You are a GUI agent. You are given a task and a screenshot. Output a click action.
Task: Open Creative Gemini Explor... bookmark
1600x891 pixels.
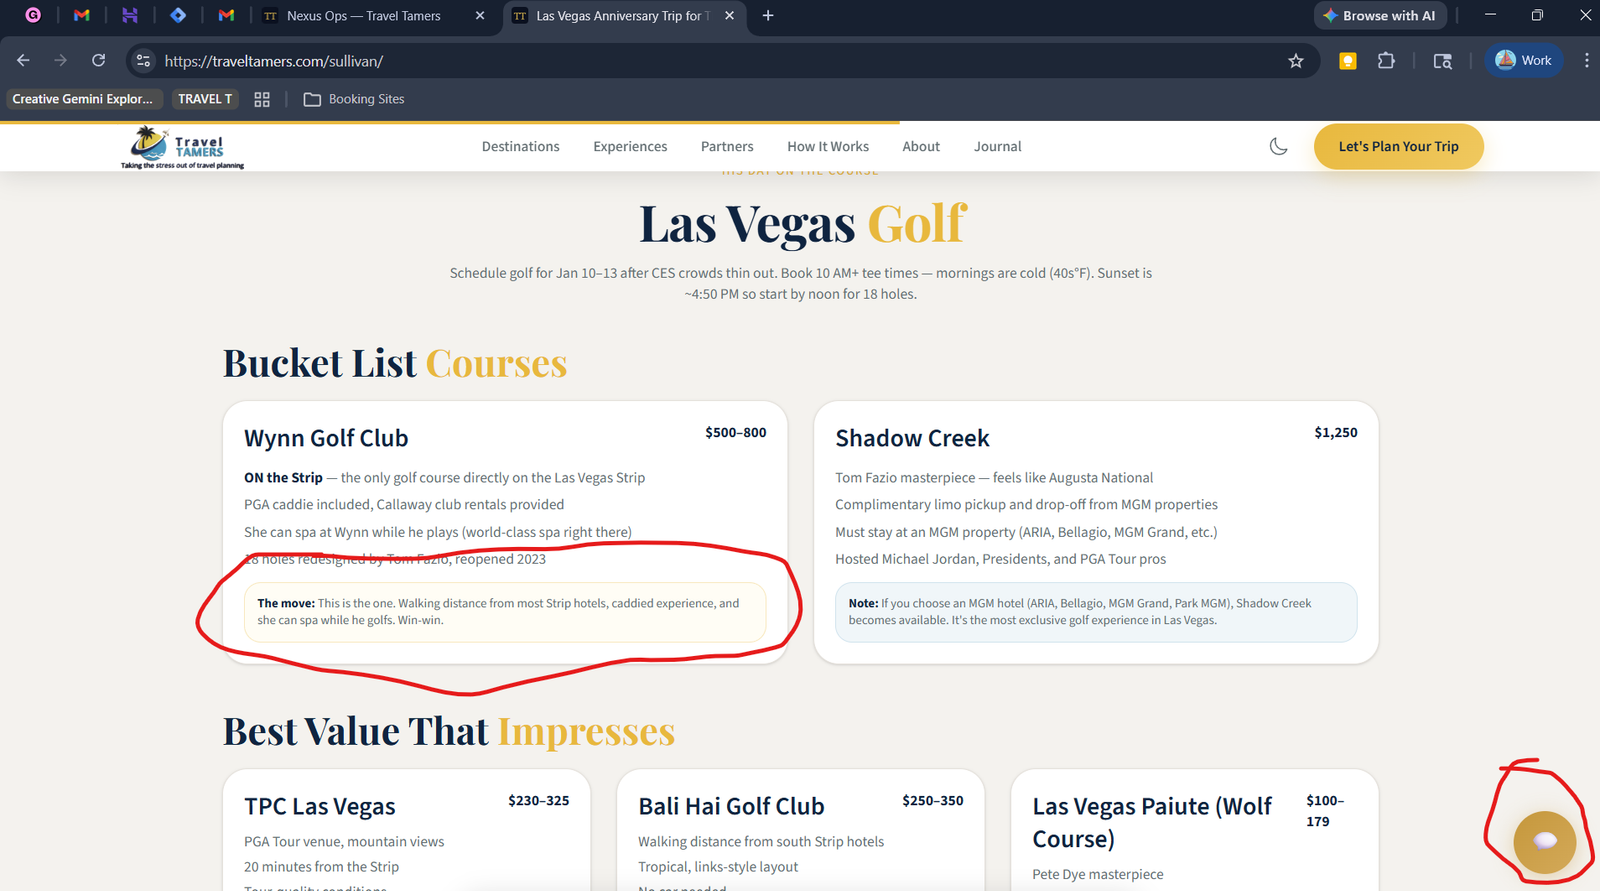point(82,99)
